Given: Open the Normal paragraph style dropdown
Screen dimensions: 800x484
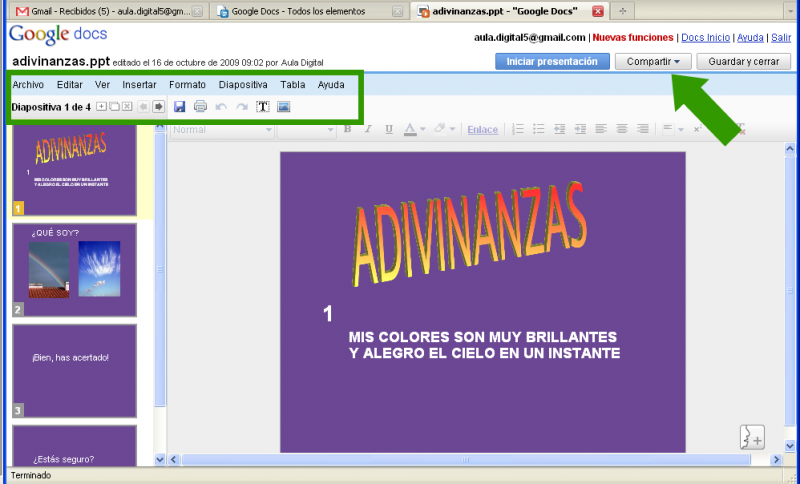Looking at the screenshot, I should tap(222, 130).
